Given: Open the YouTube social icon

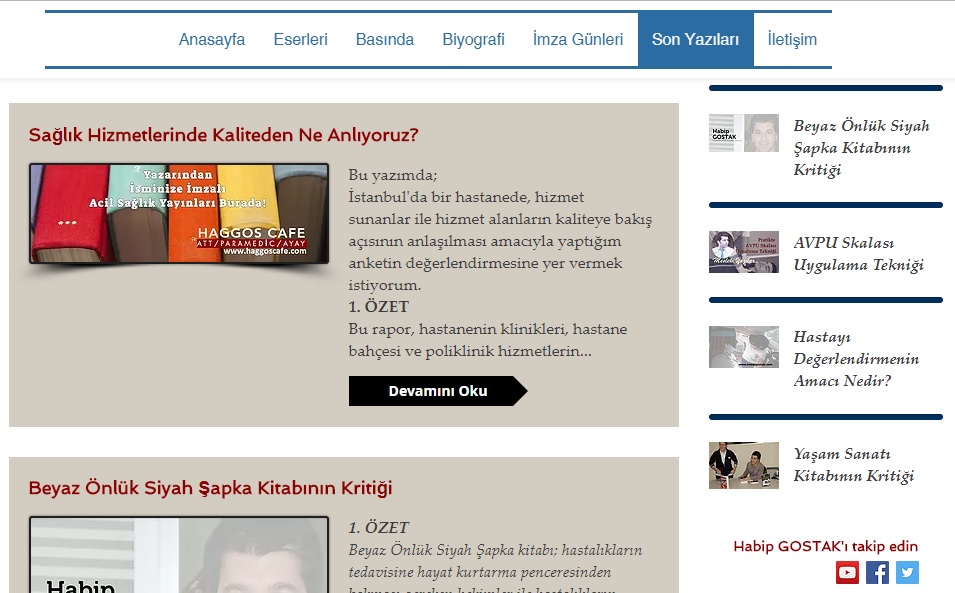Looking at the screenshot, I should click(x=847, y=572).
